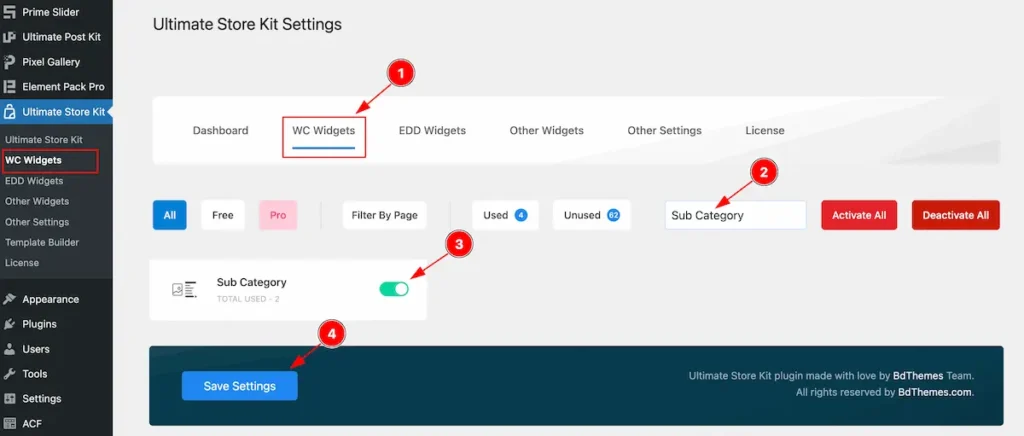This screenshot has height=436, width=1024.
Task: Toggle the Sub Category widget switch
Action: pos(394,289)
